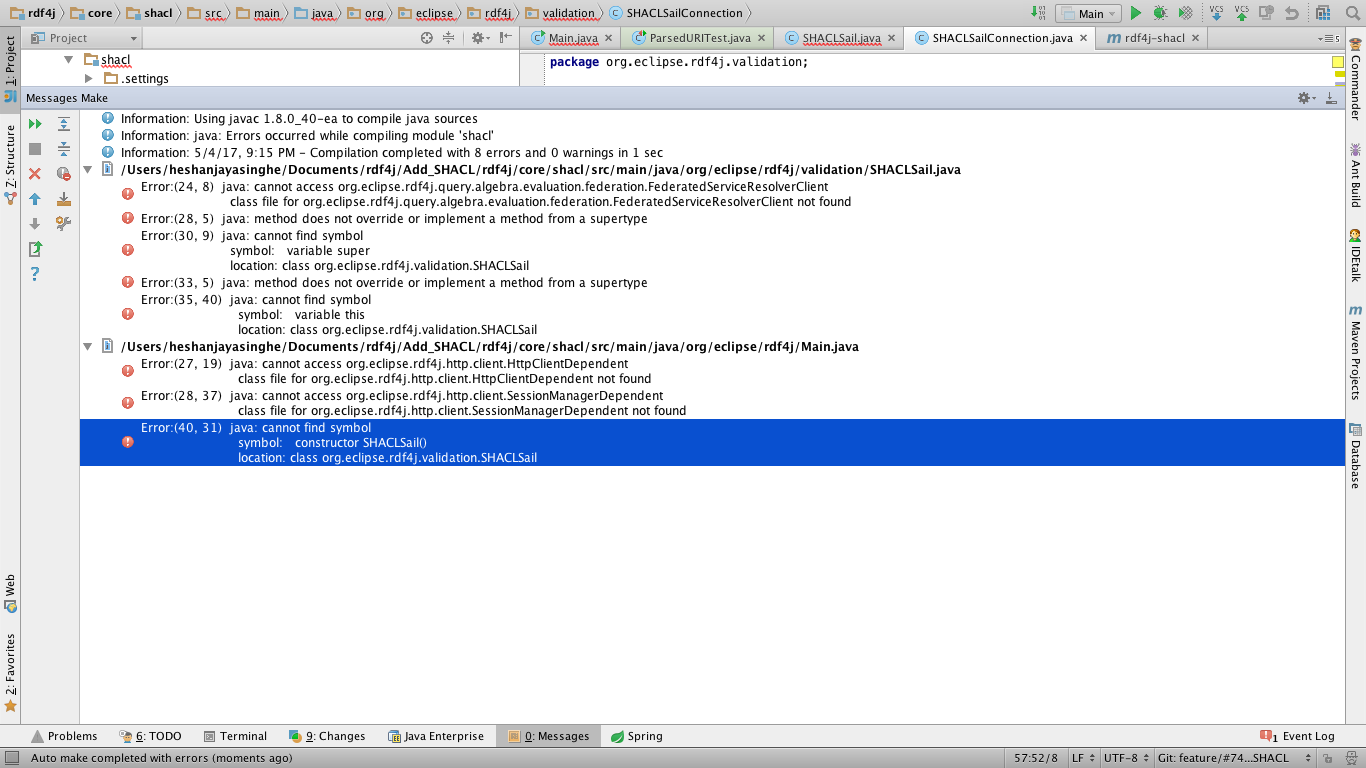
Task: Click the import-tray icon in Messages toolbar
Action: [63, 199]
